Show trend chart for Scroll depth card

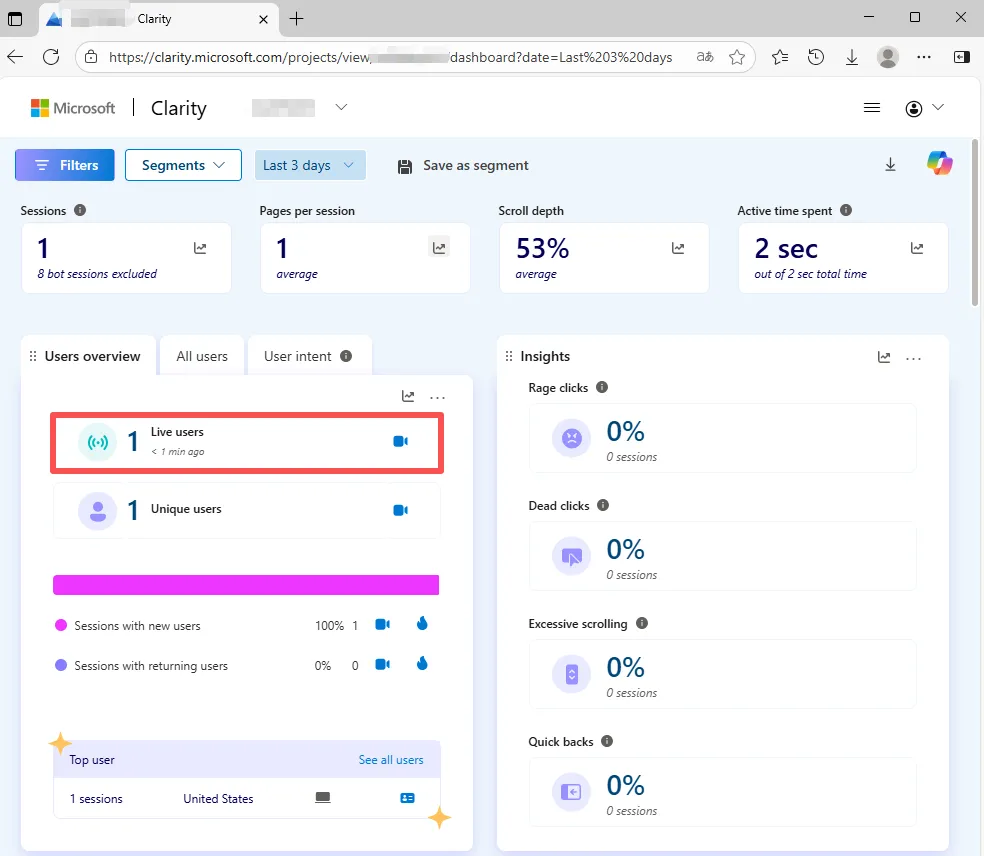click(678, 248)
